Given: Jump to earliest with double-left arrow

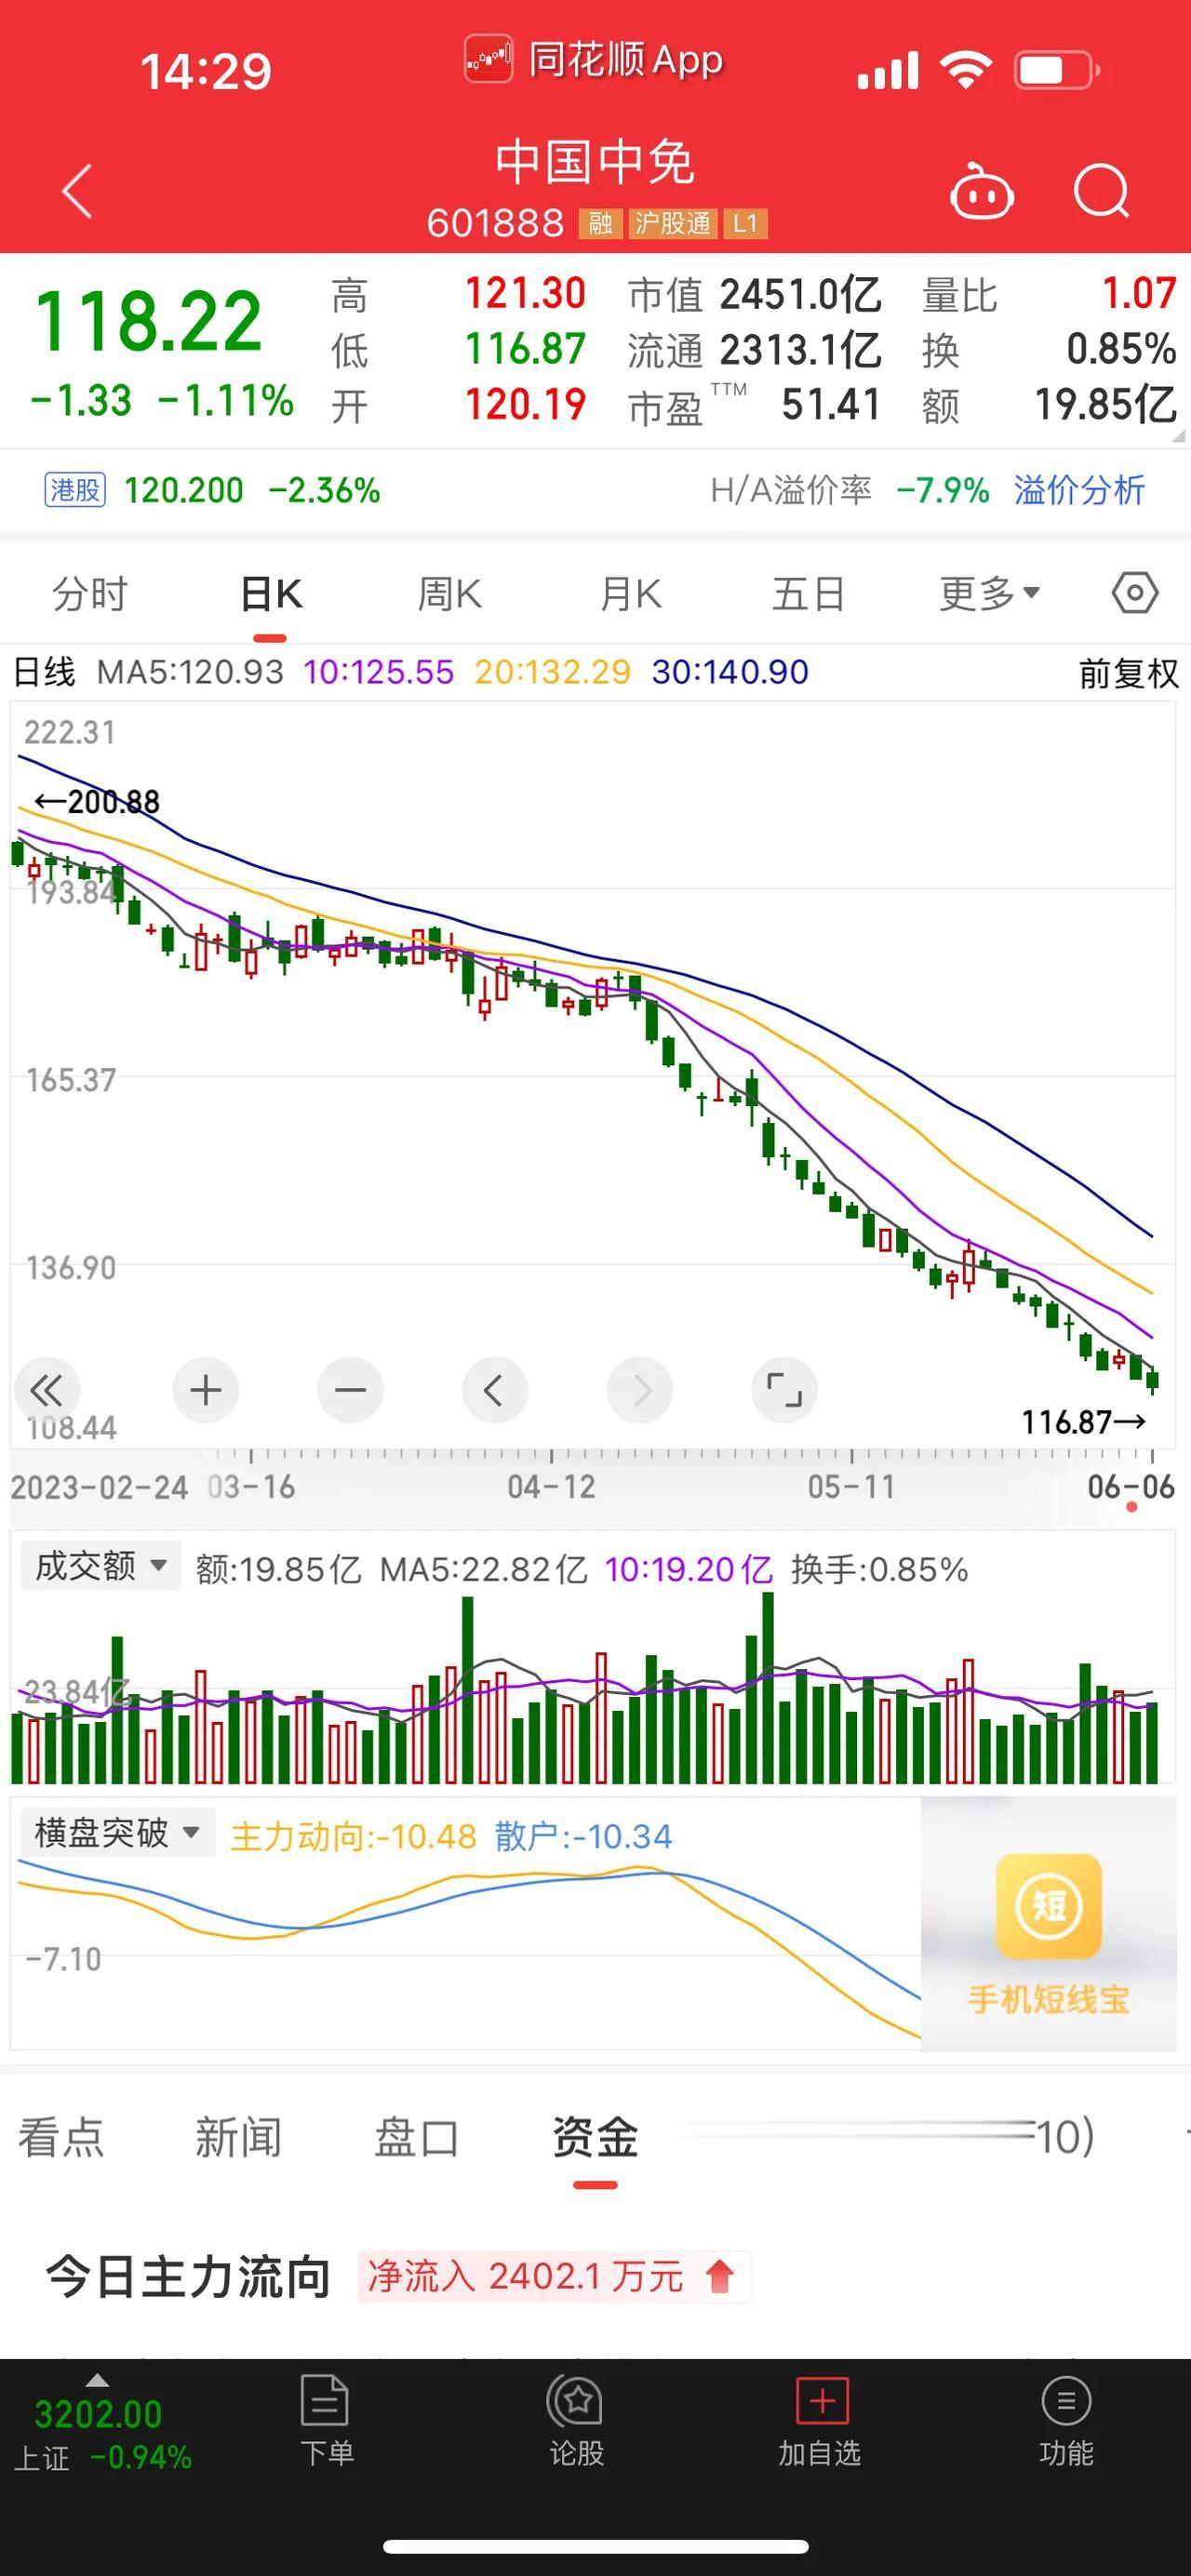Looking at the screenshot, I should tap(46, 1390).
